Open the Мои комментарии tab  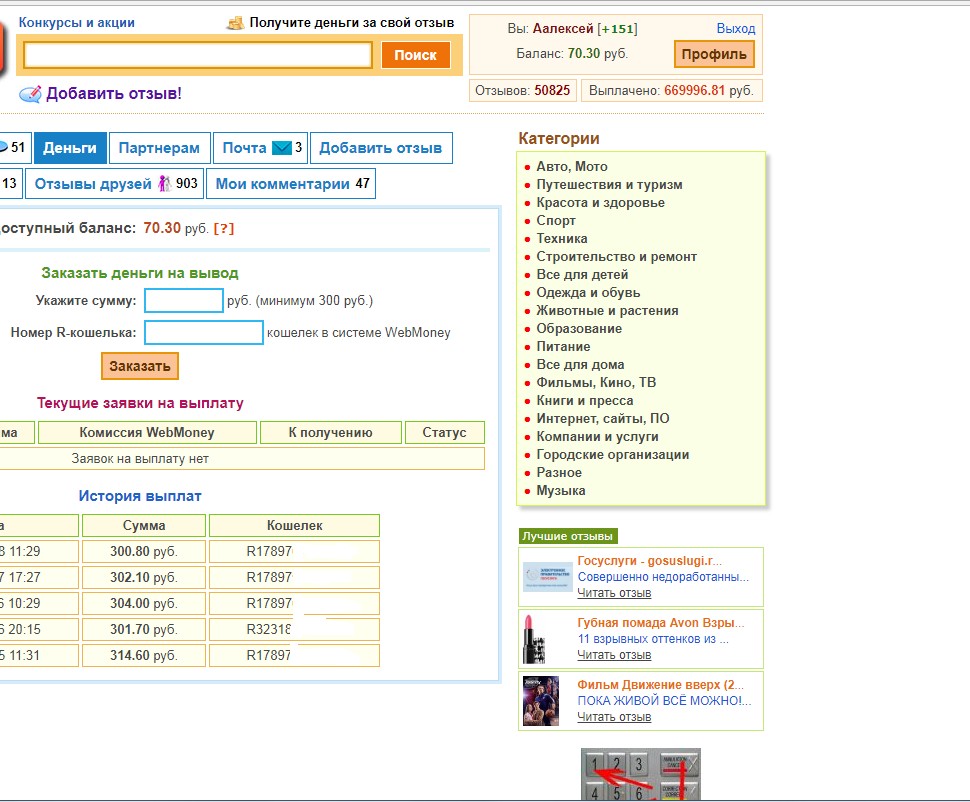coord(292,184)
